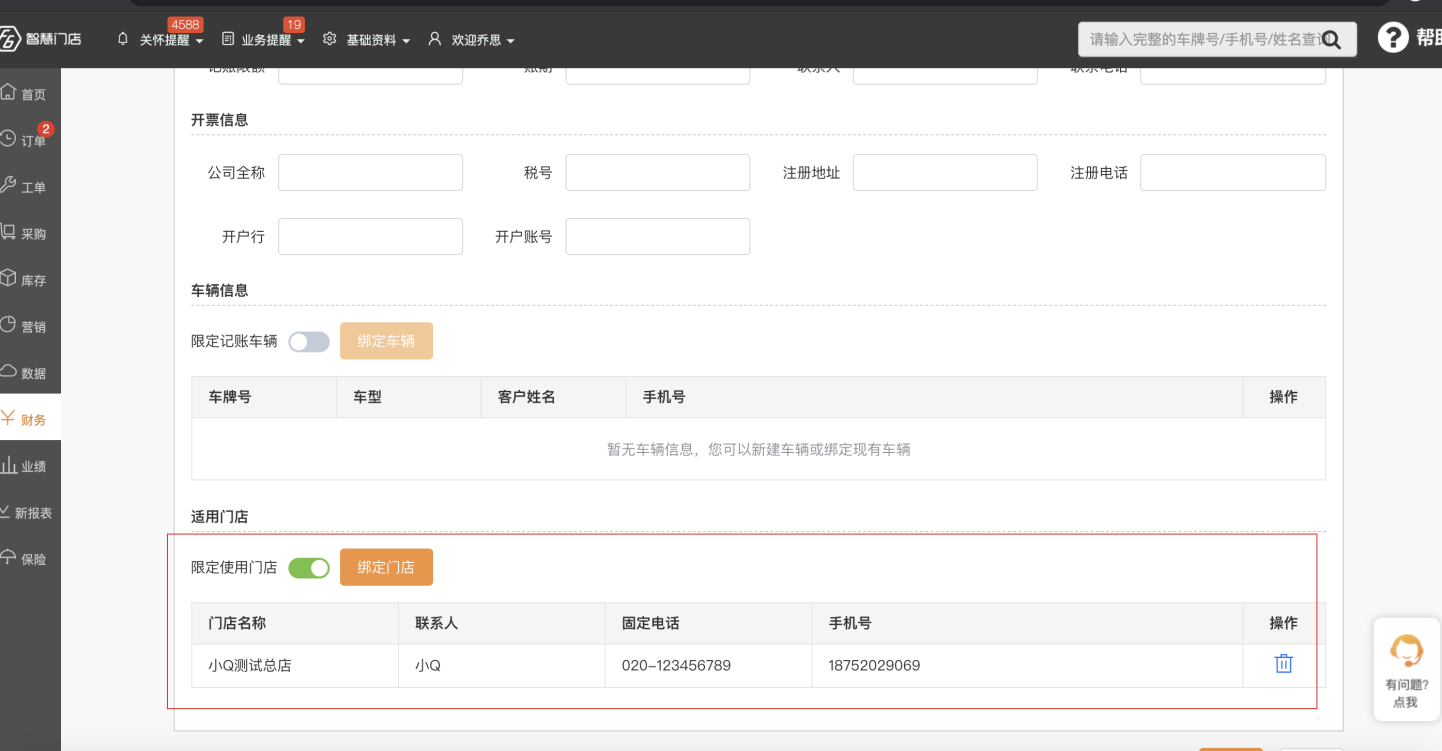
Task: Click the 库存 box icon in sidebar
Action: point(8,278)
